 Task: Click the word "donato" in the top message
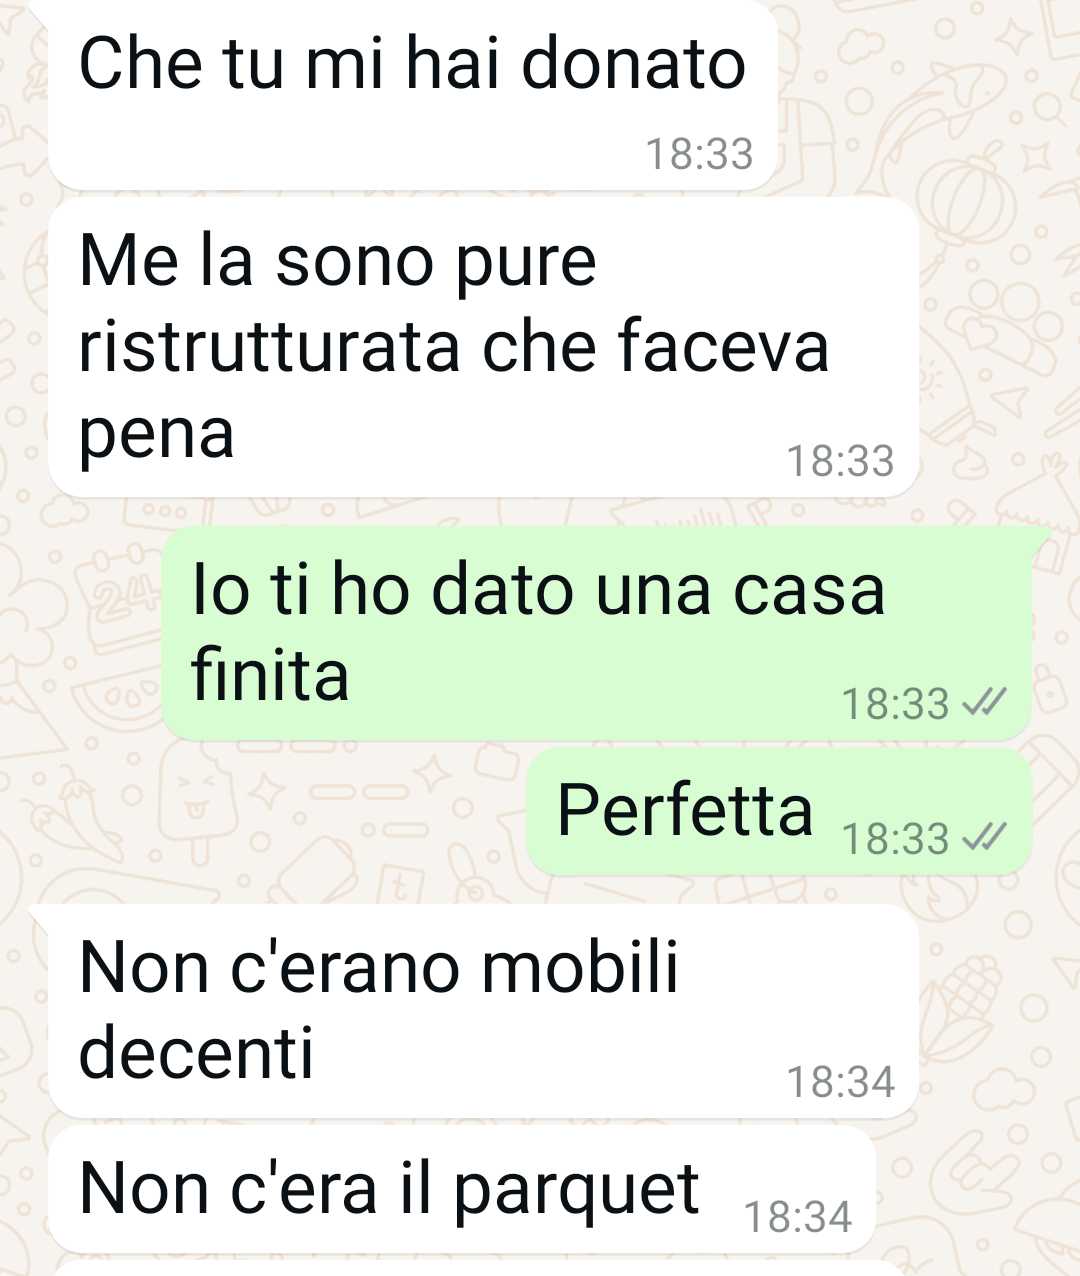633,64
